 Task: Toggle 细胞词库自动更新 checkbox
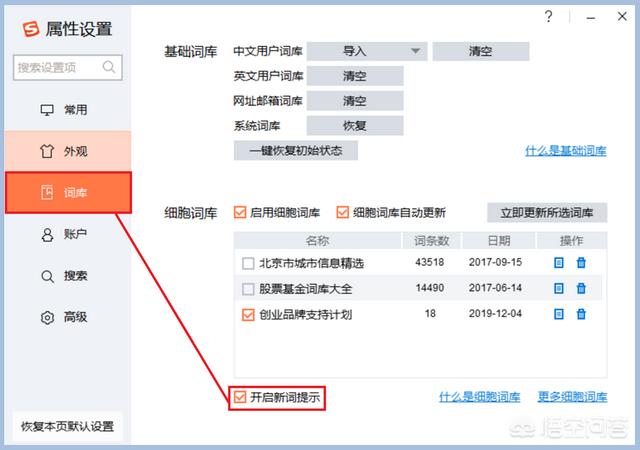(343, 212)
